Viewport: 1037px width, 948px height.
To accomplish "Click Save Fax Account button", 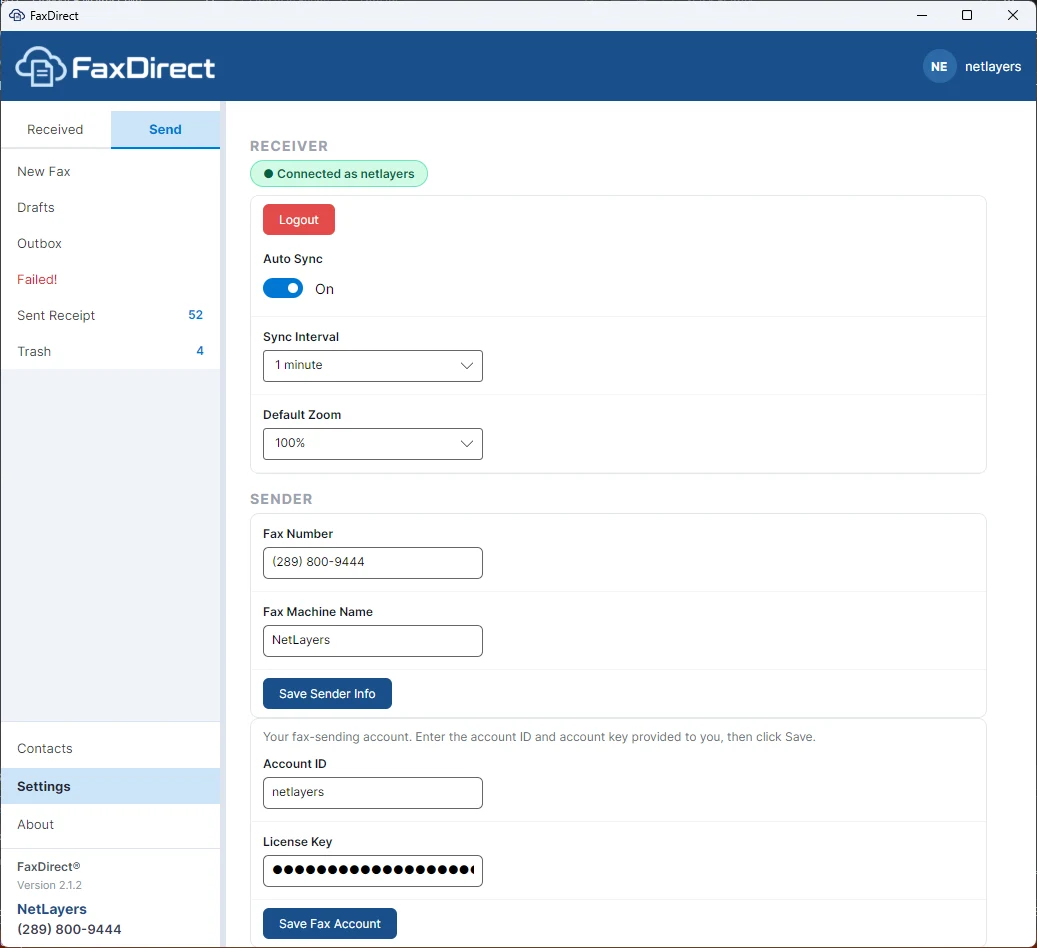I will click(330, 924).
